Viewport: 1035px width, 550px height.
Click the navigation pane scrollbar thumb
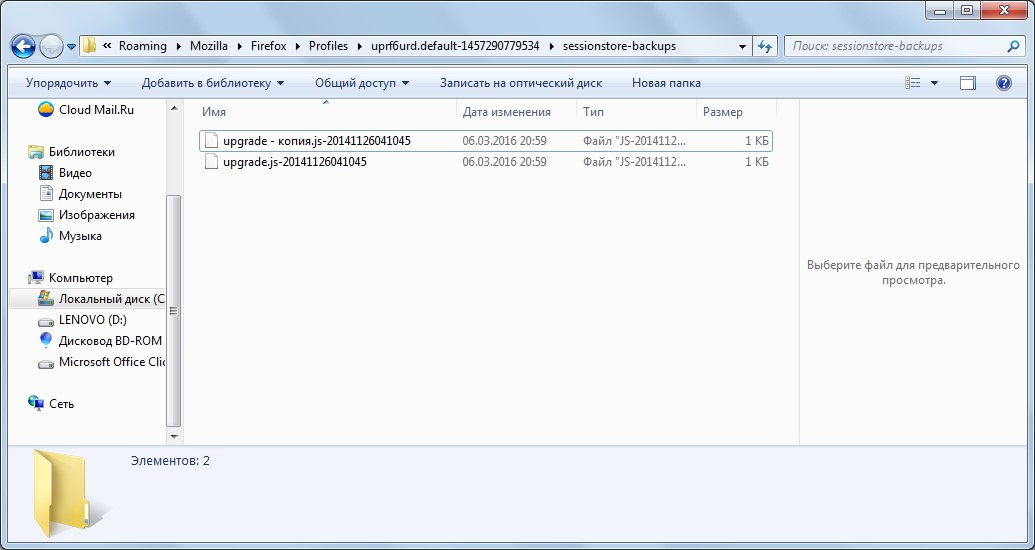point(174,311)
